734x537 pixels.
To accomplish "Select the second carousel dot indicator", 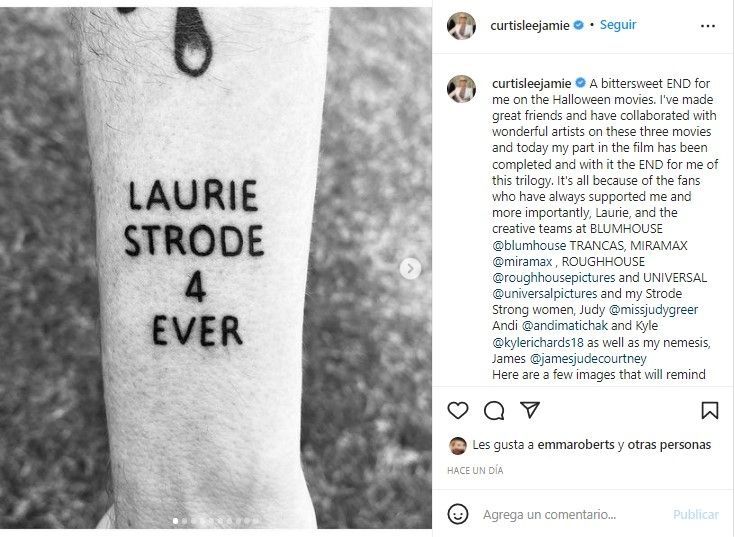I will point(184,521).
